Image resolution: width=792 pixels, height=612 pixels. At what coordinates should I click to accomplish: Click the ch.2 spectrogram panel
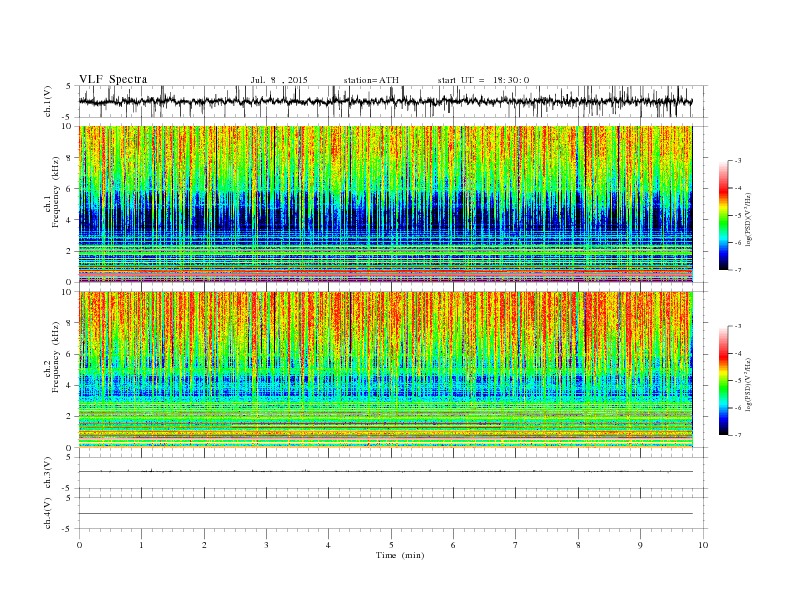point(386,369)
